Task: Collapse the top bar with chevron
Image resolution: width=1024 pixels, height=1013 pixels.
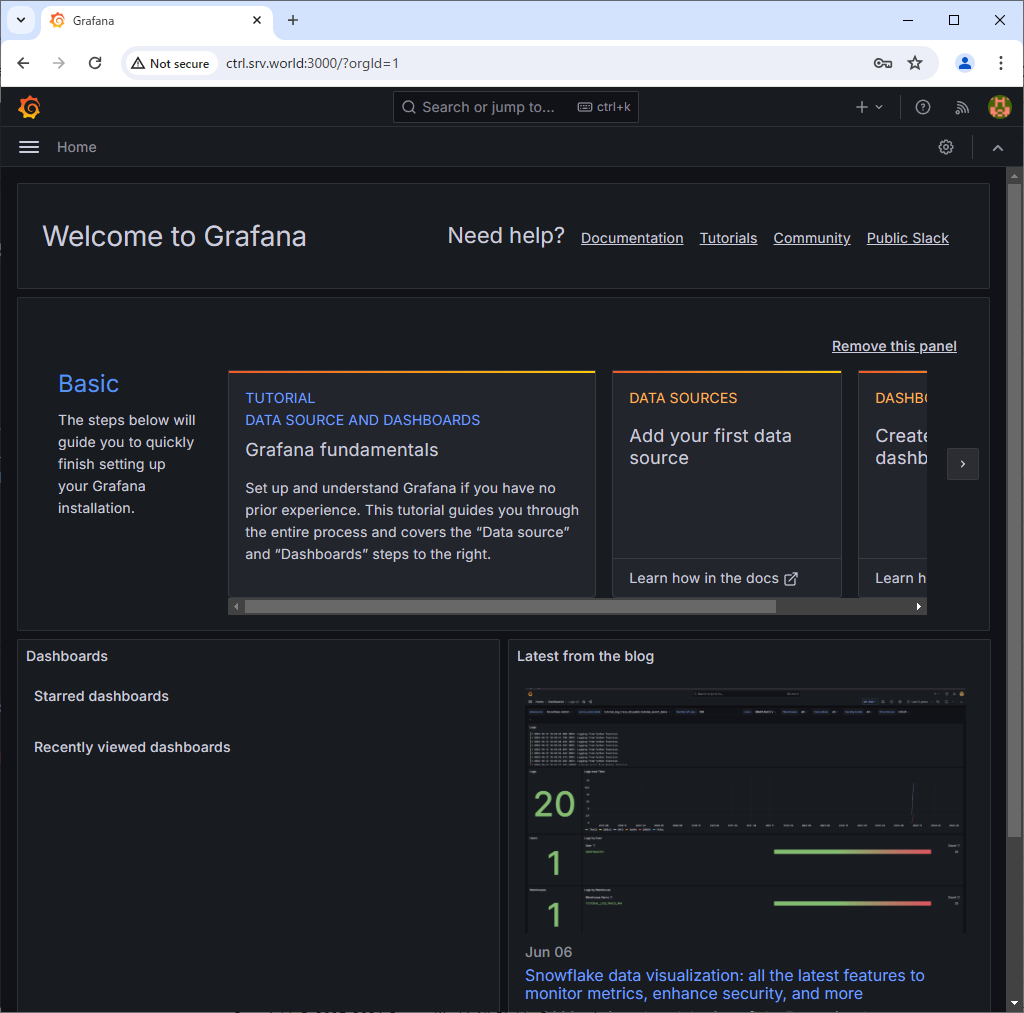Action: [997, 147]
